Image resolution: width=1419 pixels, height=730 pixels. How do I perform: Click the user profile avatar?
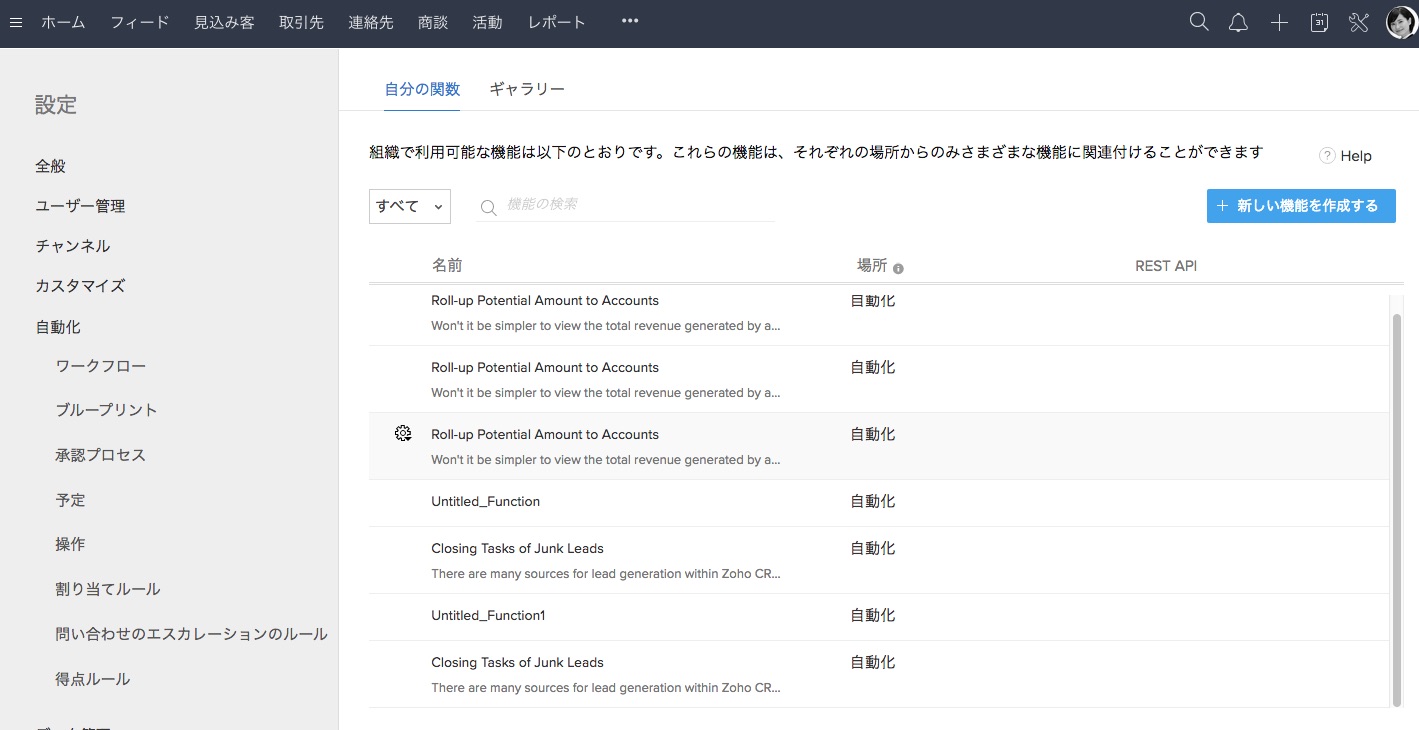pos(1400,23)
